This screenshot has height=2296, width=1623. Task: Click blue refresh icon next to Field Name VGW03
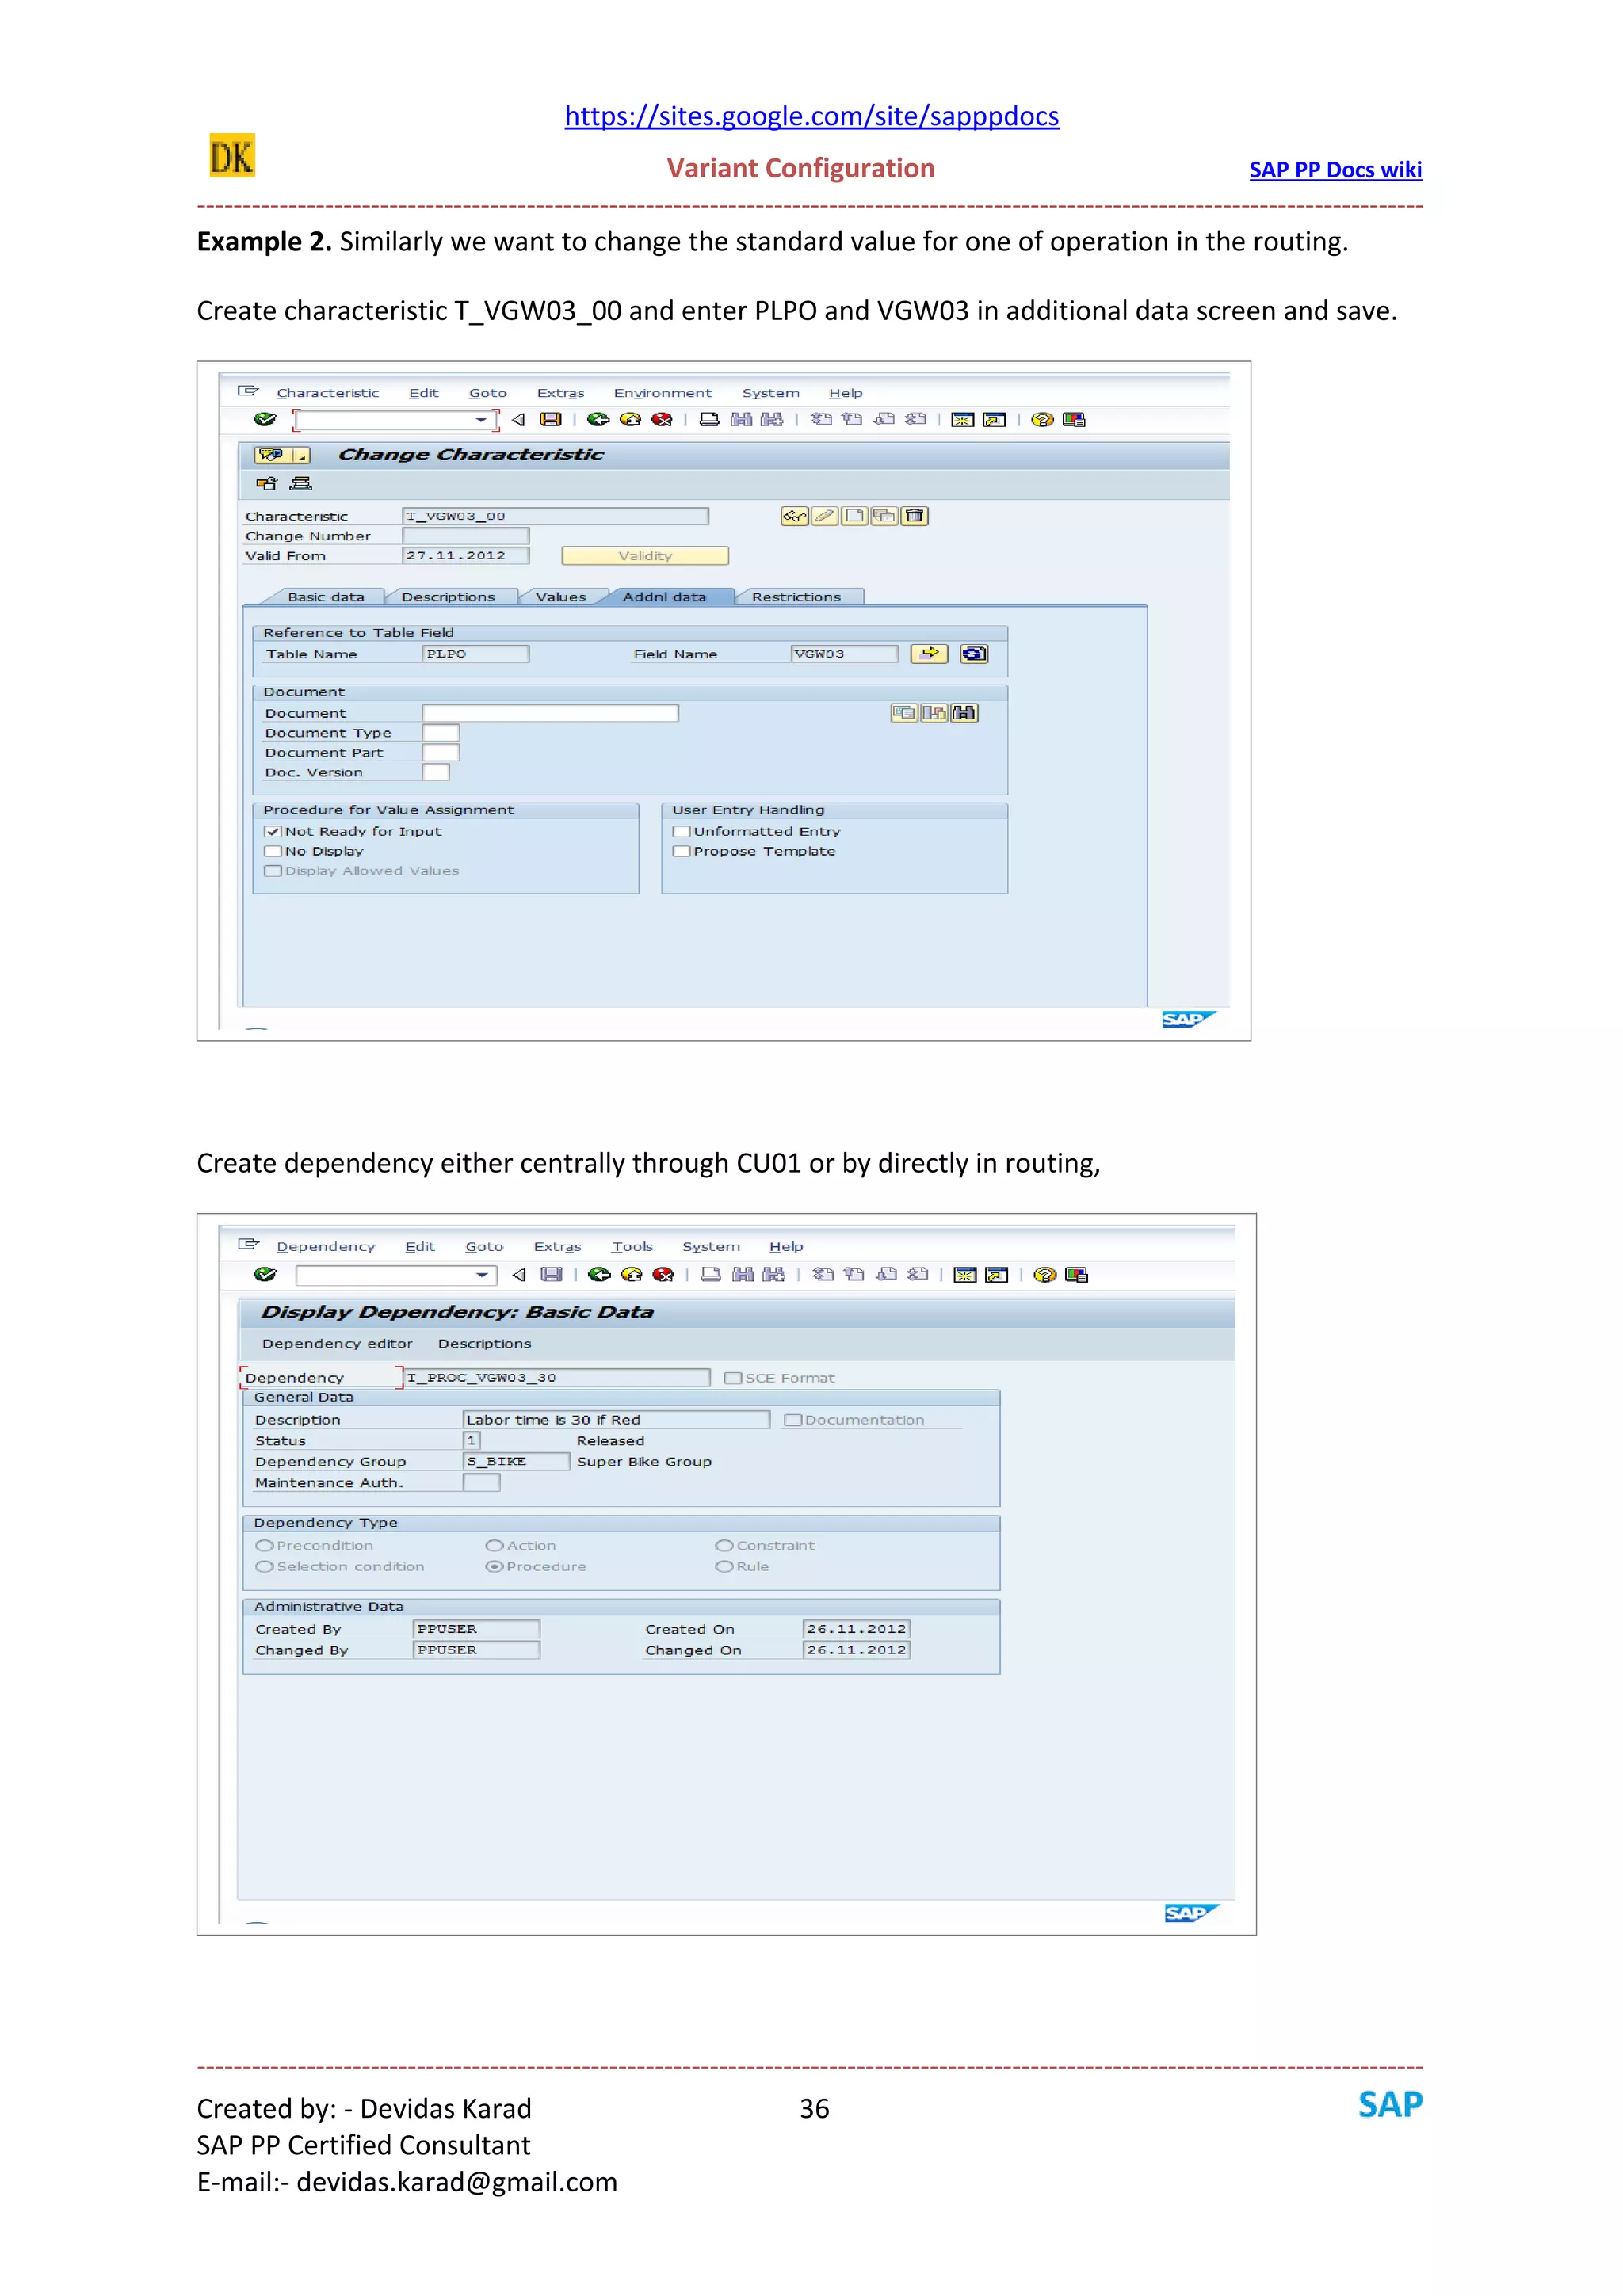click(x=974, y=653)
